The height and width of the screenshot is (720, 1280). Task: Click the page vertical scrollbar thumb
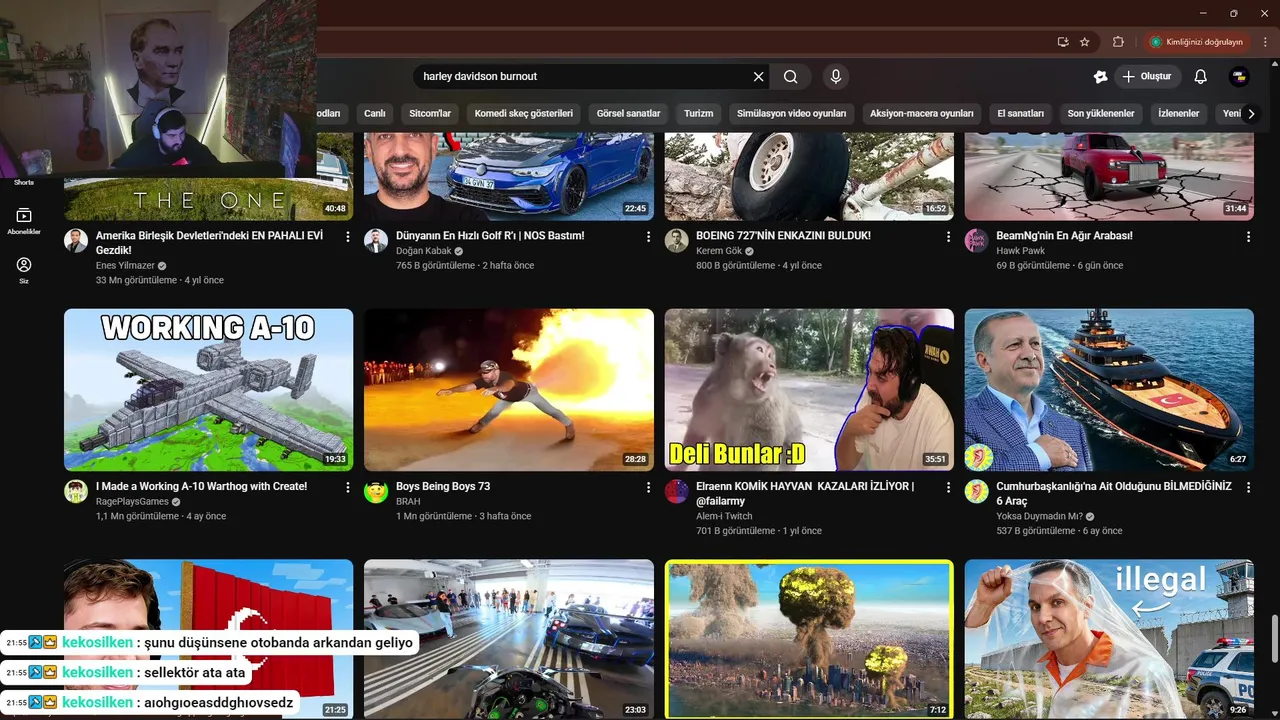coord(1273,638)
